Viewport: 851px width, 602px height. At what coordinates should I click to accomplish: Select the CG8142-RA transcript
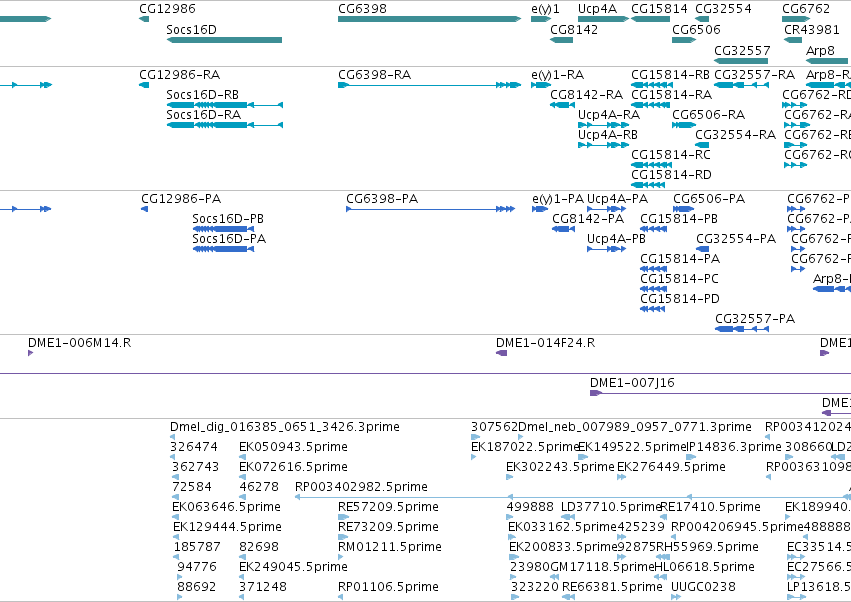(562, 105)
